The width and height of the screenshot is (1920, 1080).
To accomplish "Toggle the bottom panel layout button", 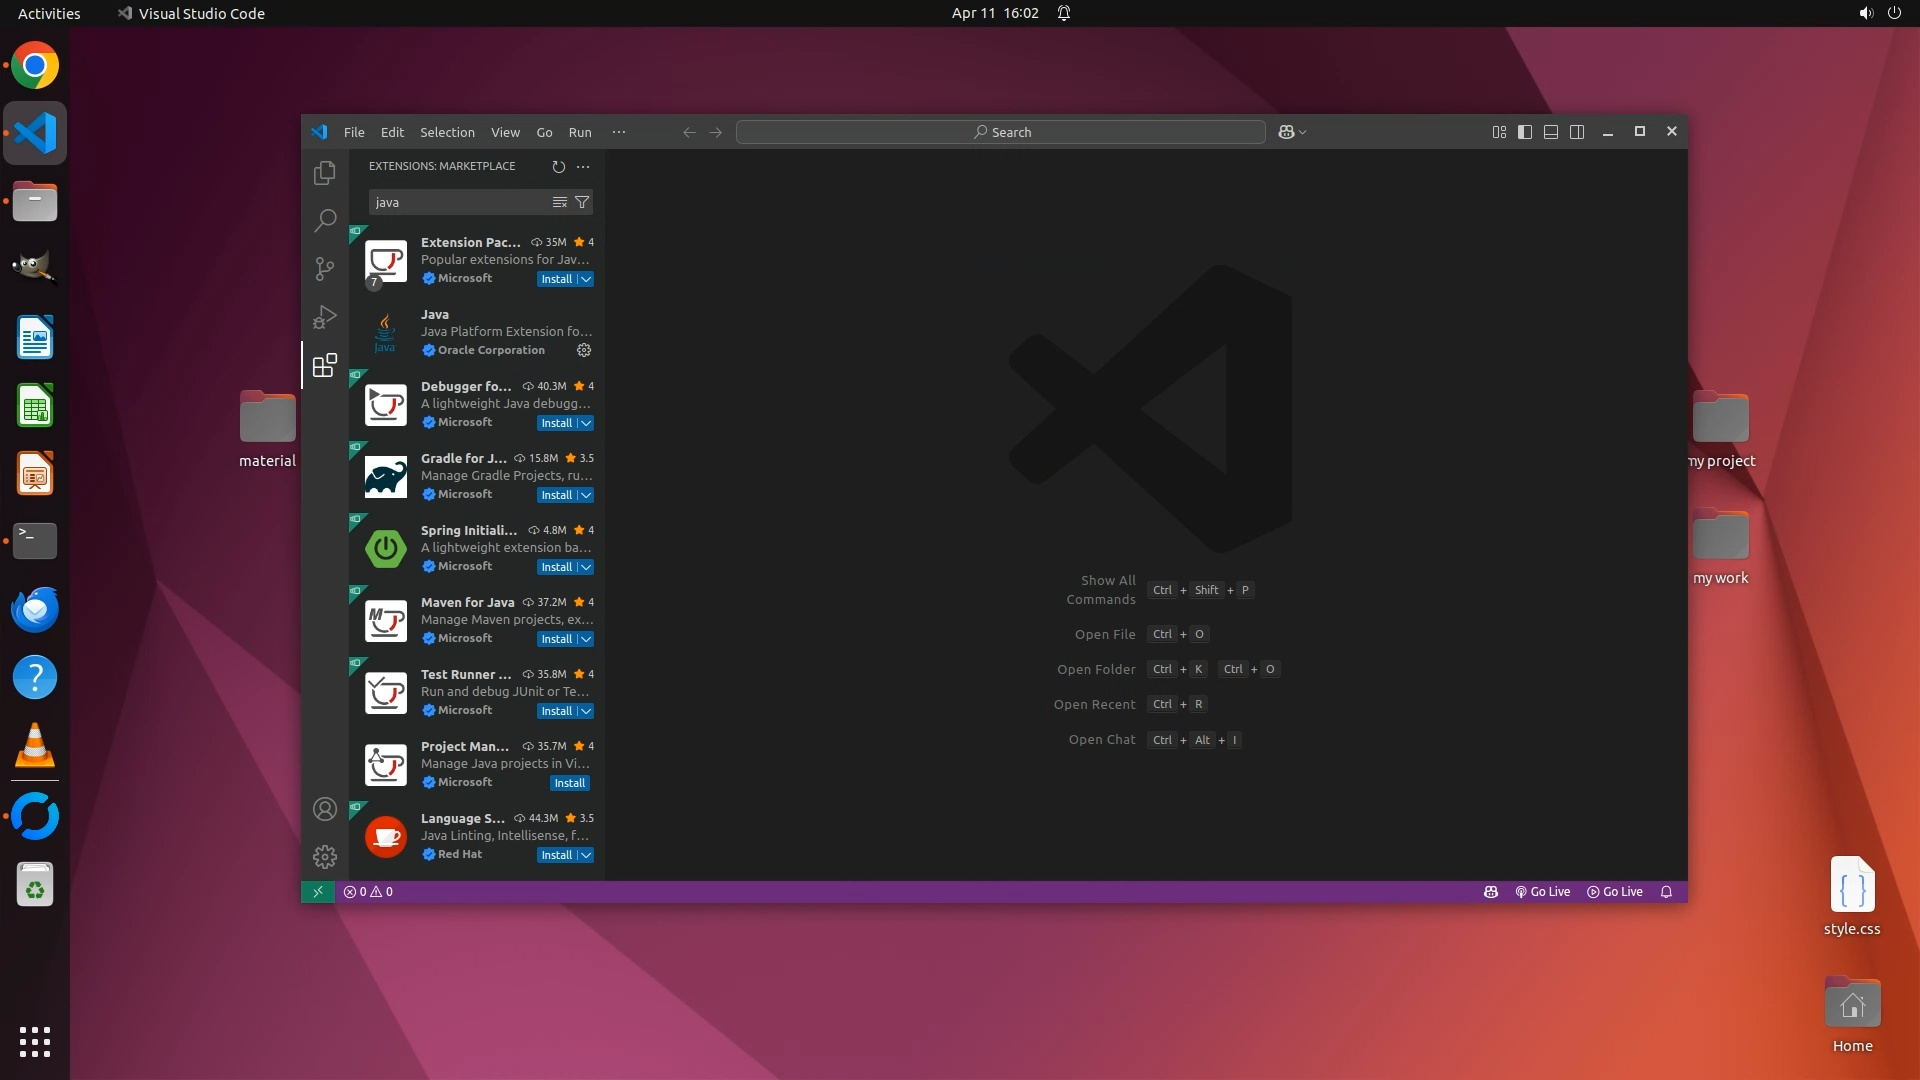I will pos(1551,132).
